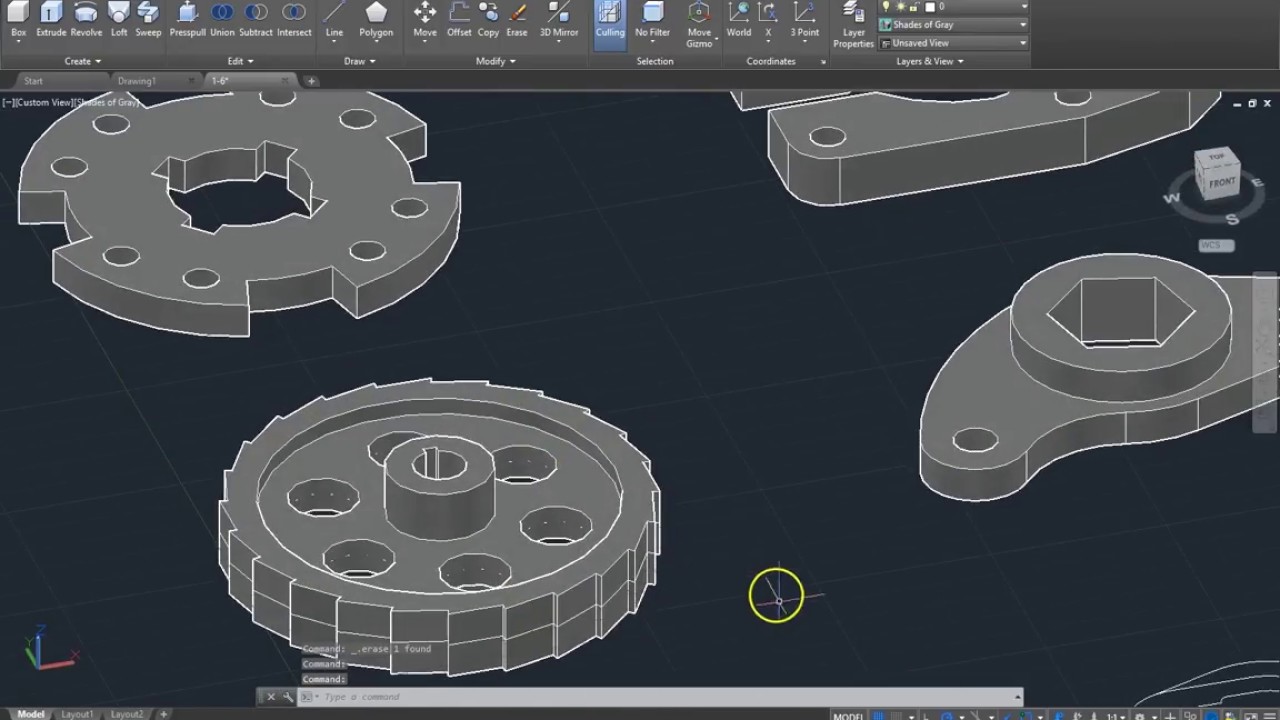Open the Layout2 tab
Viewport: 1280px width, 720px height.
[x=127, y=714]
